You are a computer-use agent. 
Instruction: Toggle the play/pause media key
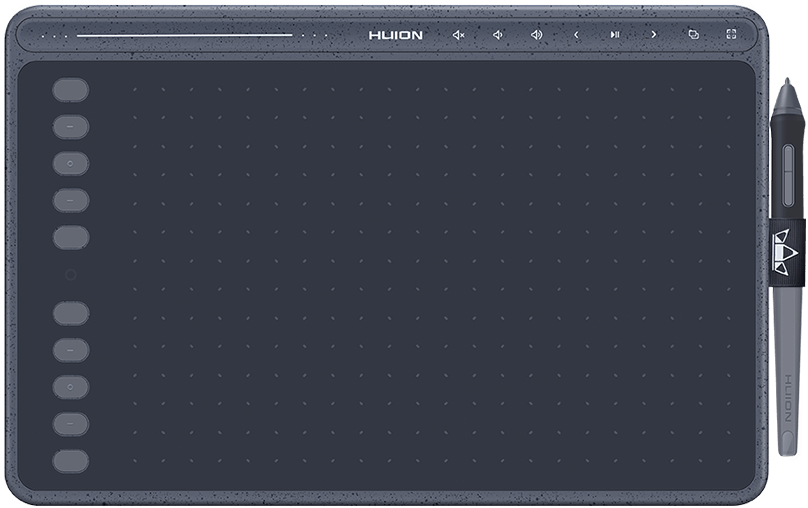click(x=615, y=35)
